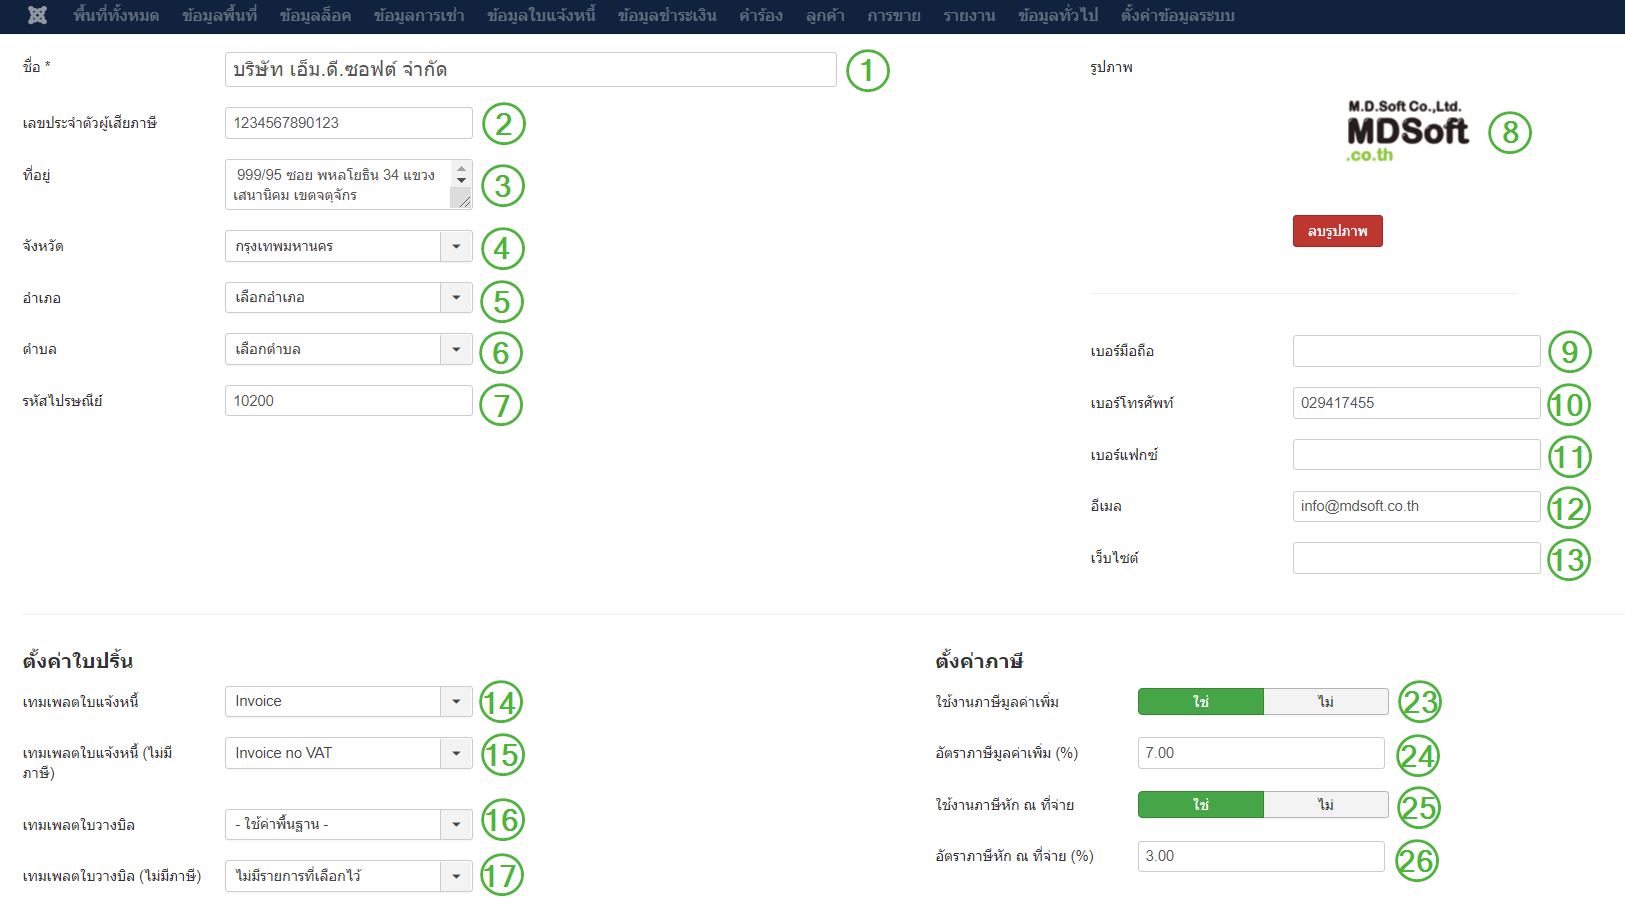Viewport: 1625px width, 898px height.
Task: Click the address text area scroll-down arrow
Action: (461, 180)
